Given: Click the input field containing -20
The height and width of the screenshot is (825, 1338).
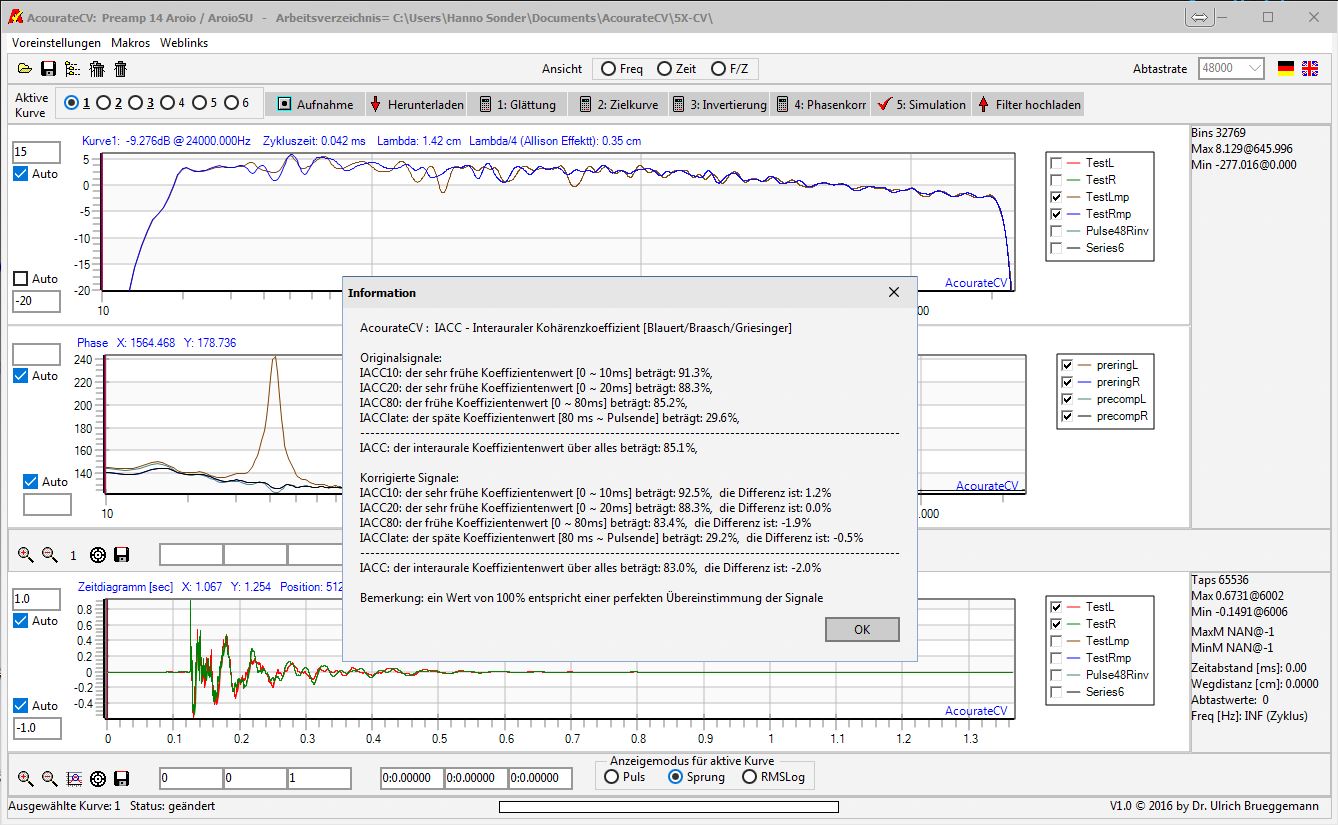Looking at the screenshot, I should [x=36, y=302].
